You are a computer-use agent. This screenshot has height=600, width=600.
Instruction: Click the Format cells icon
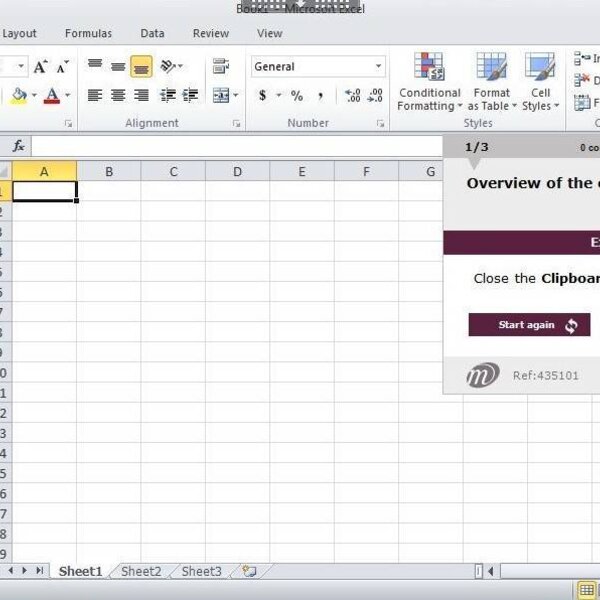coord(582,103)
